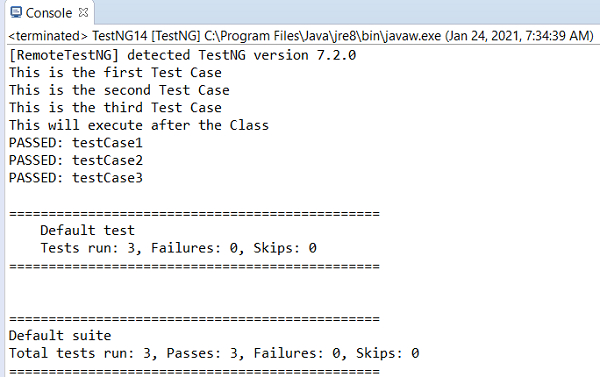This screenshot has width=600, height=377.
Task: Click the PASSED: testCase1 result line
Action: [76, 143]
